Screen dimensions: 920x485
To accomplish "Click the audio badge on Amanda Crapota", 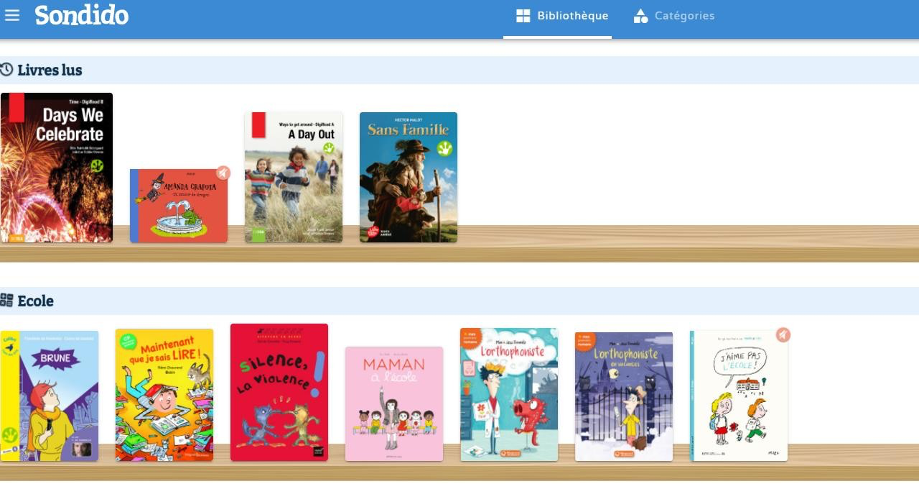I will [x=222, y=173].
